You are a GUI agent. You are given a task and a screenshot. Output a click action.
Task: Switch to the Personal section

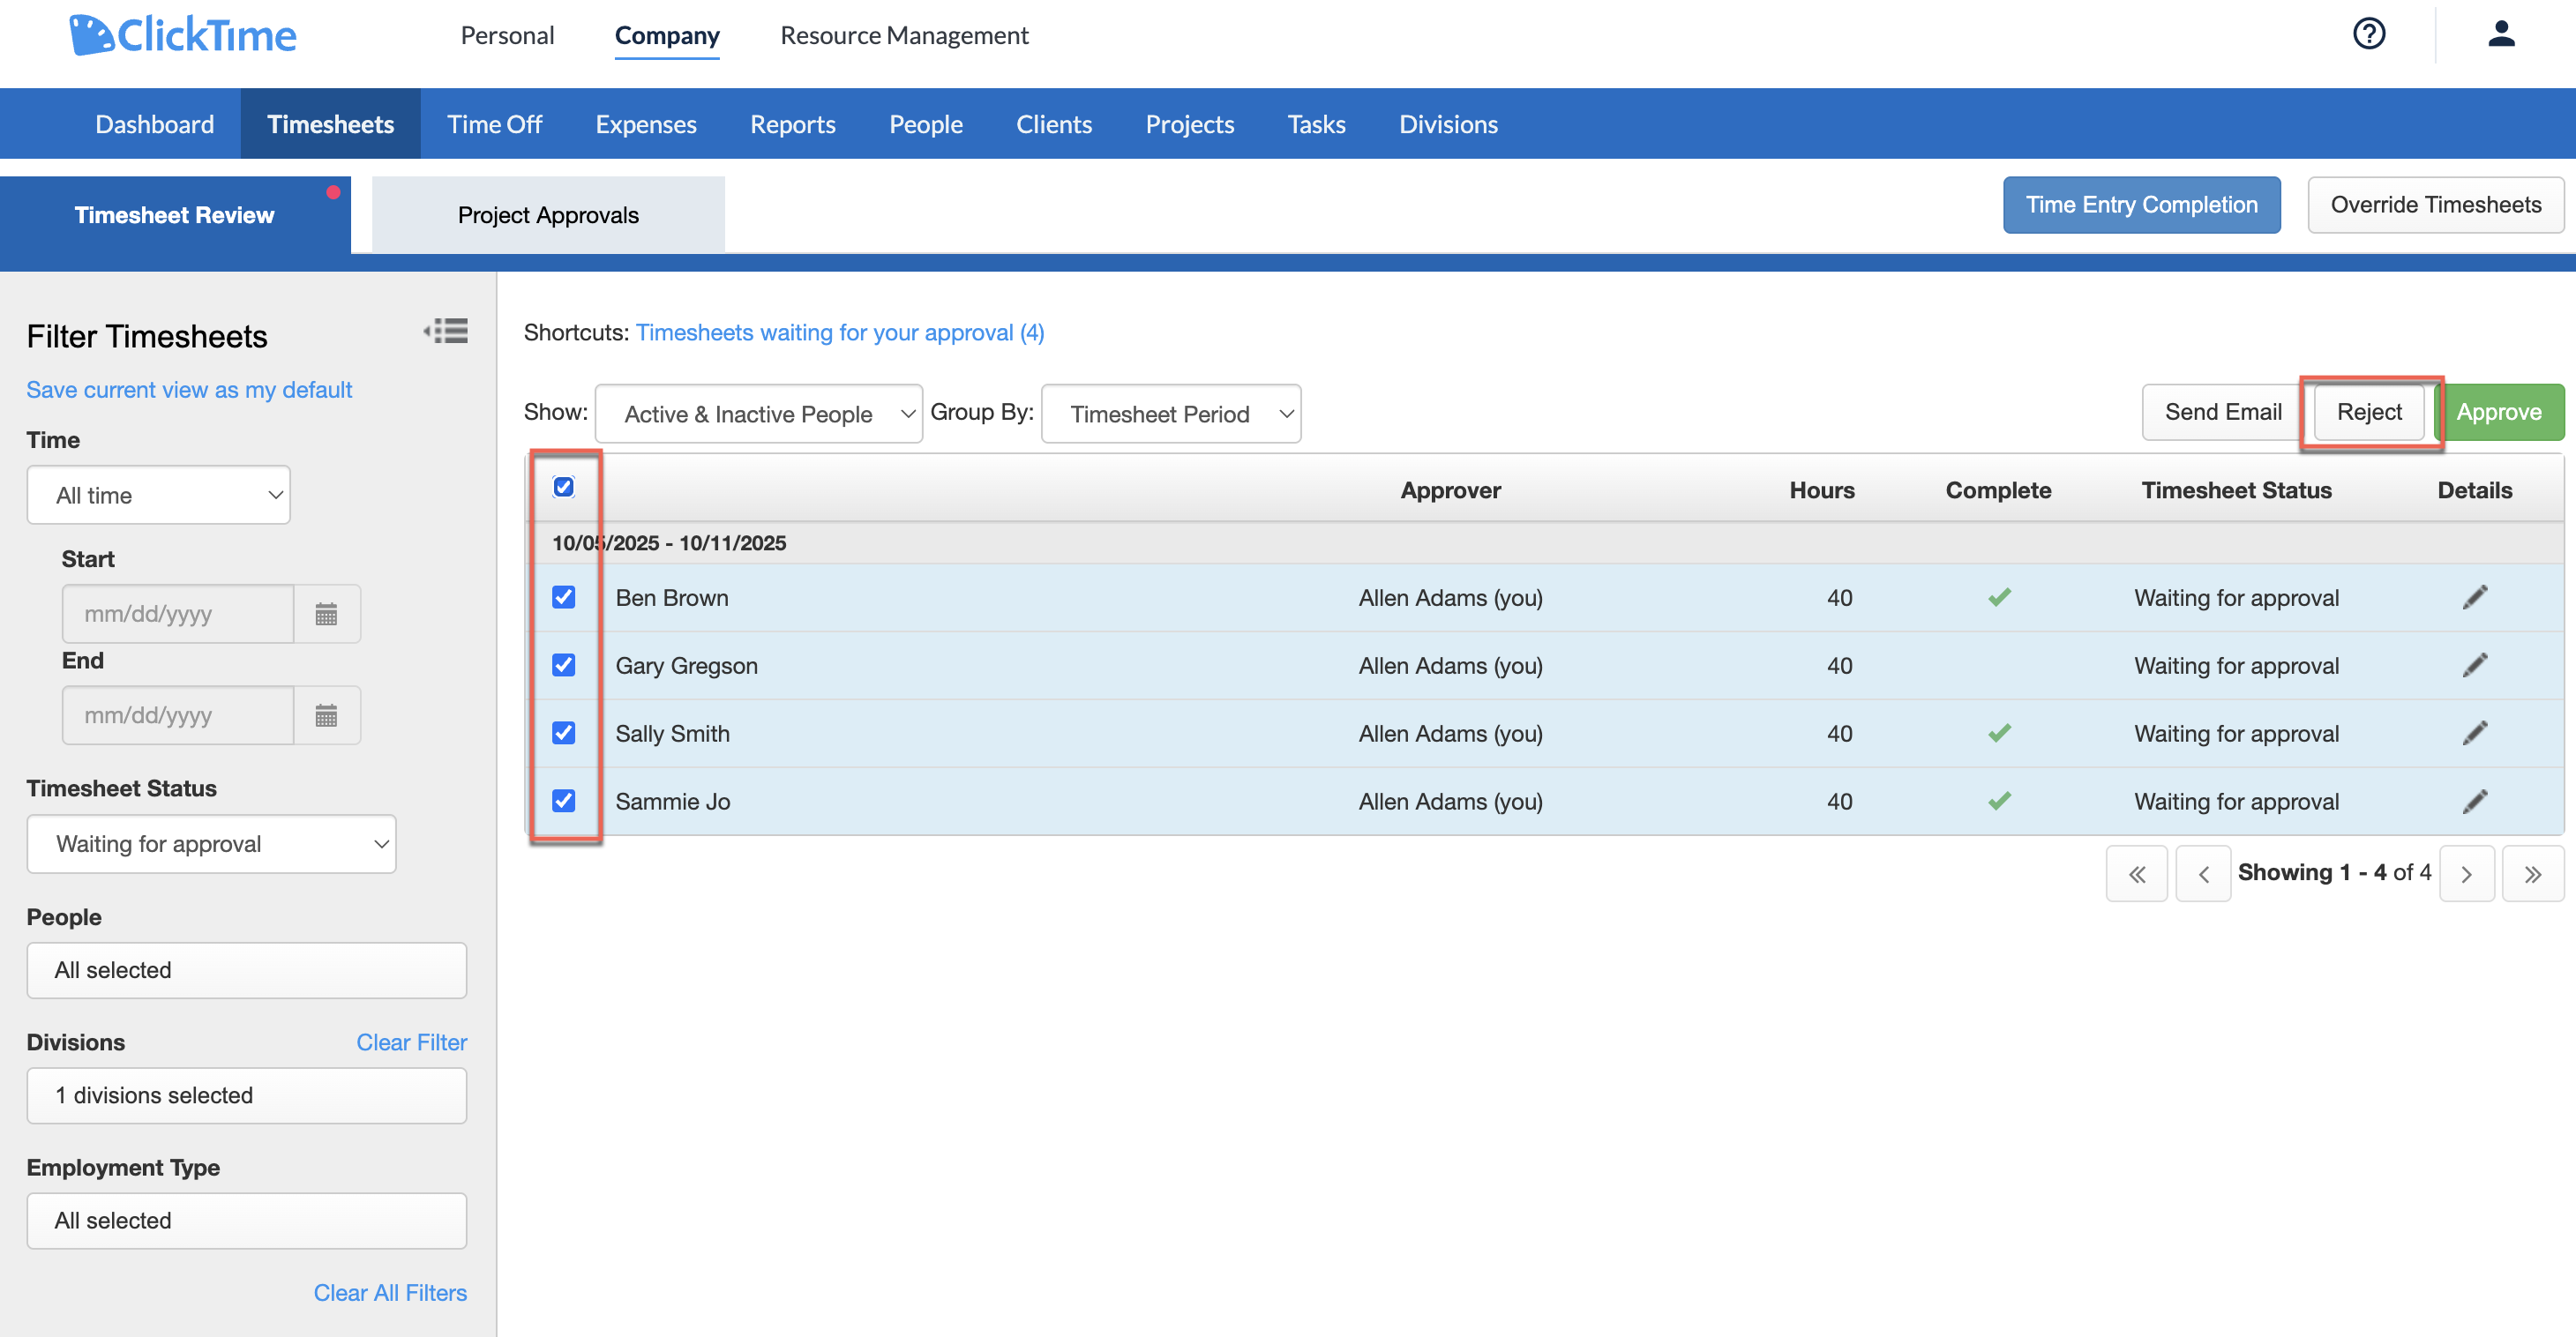(507, 36)
